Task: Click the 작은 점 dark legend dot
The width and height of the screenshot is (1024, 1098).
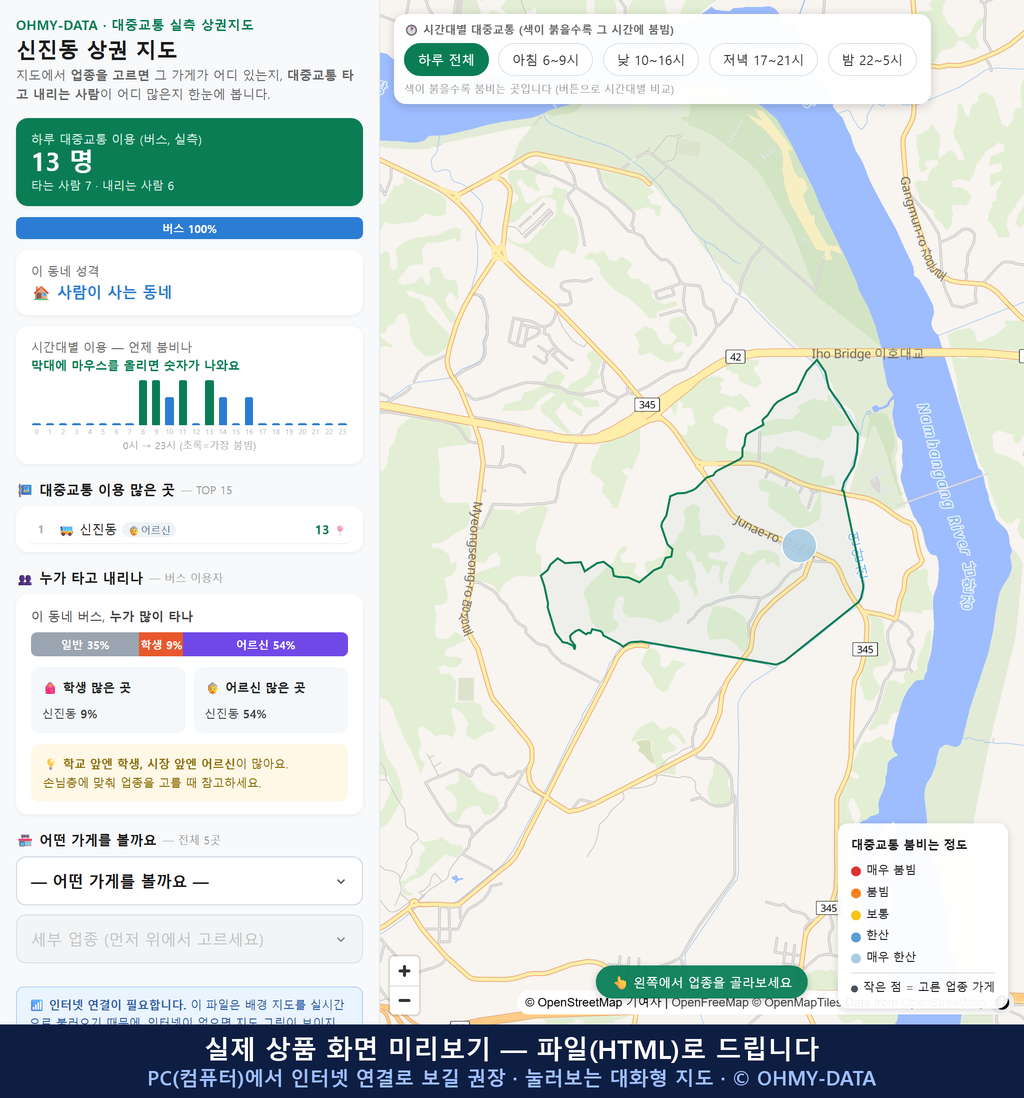Action: coord(855,988)
